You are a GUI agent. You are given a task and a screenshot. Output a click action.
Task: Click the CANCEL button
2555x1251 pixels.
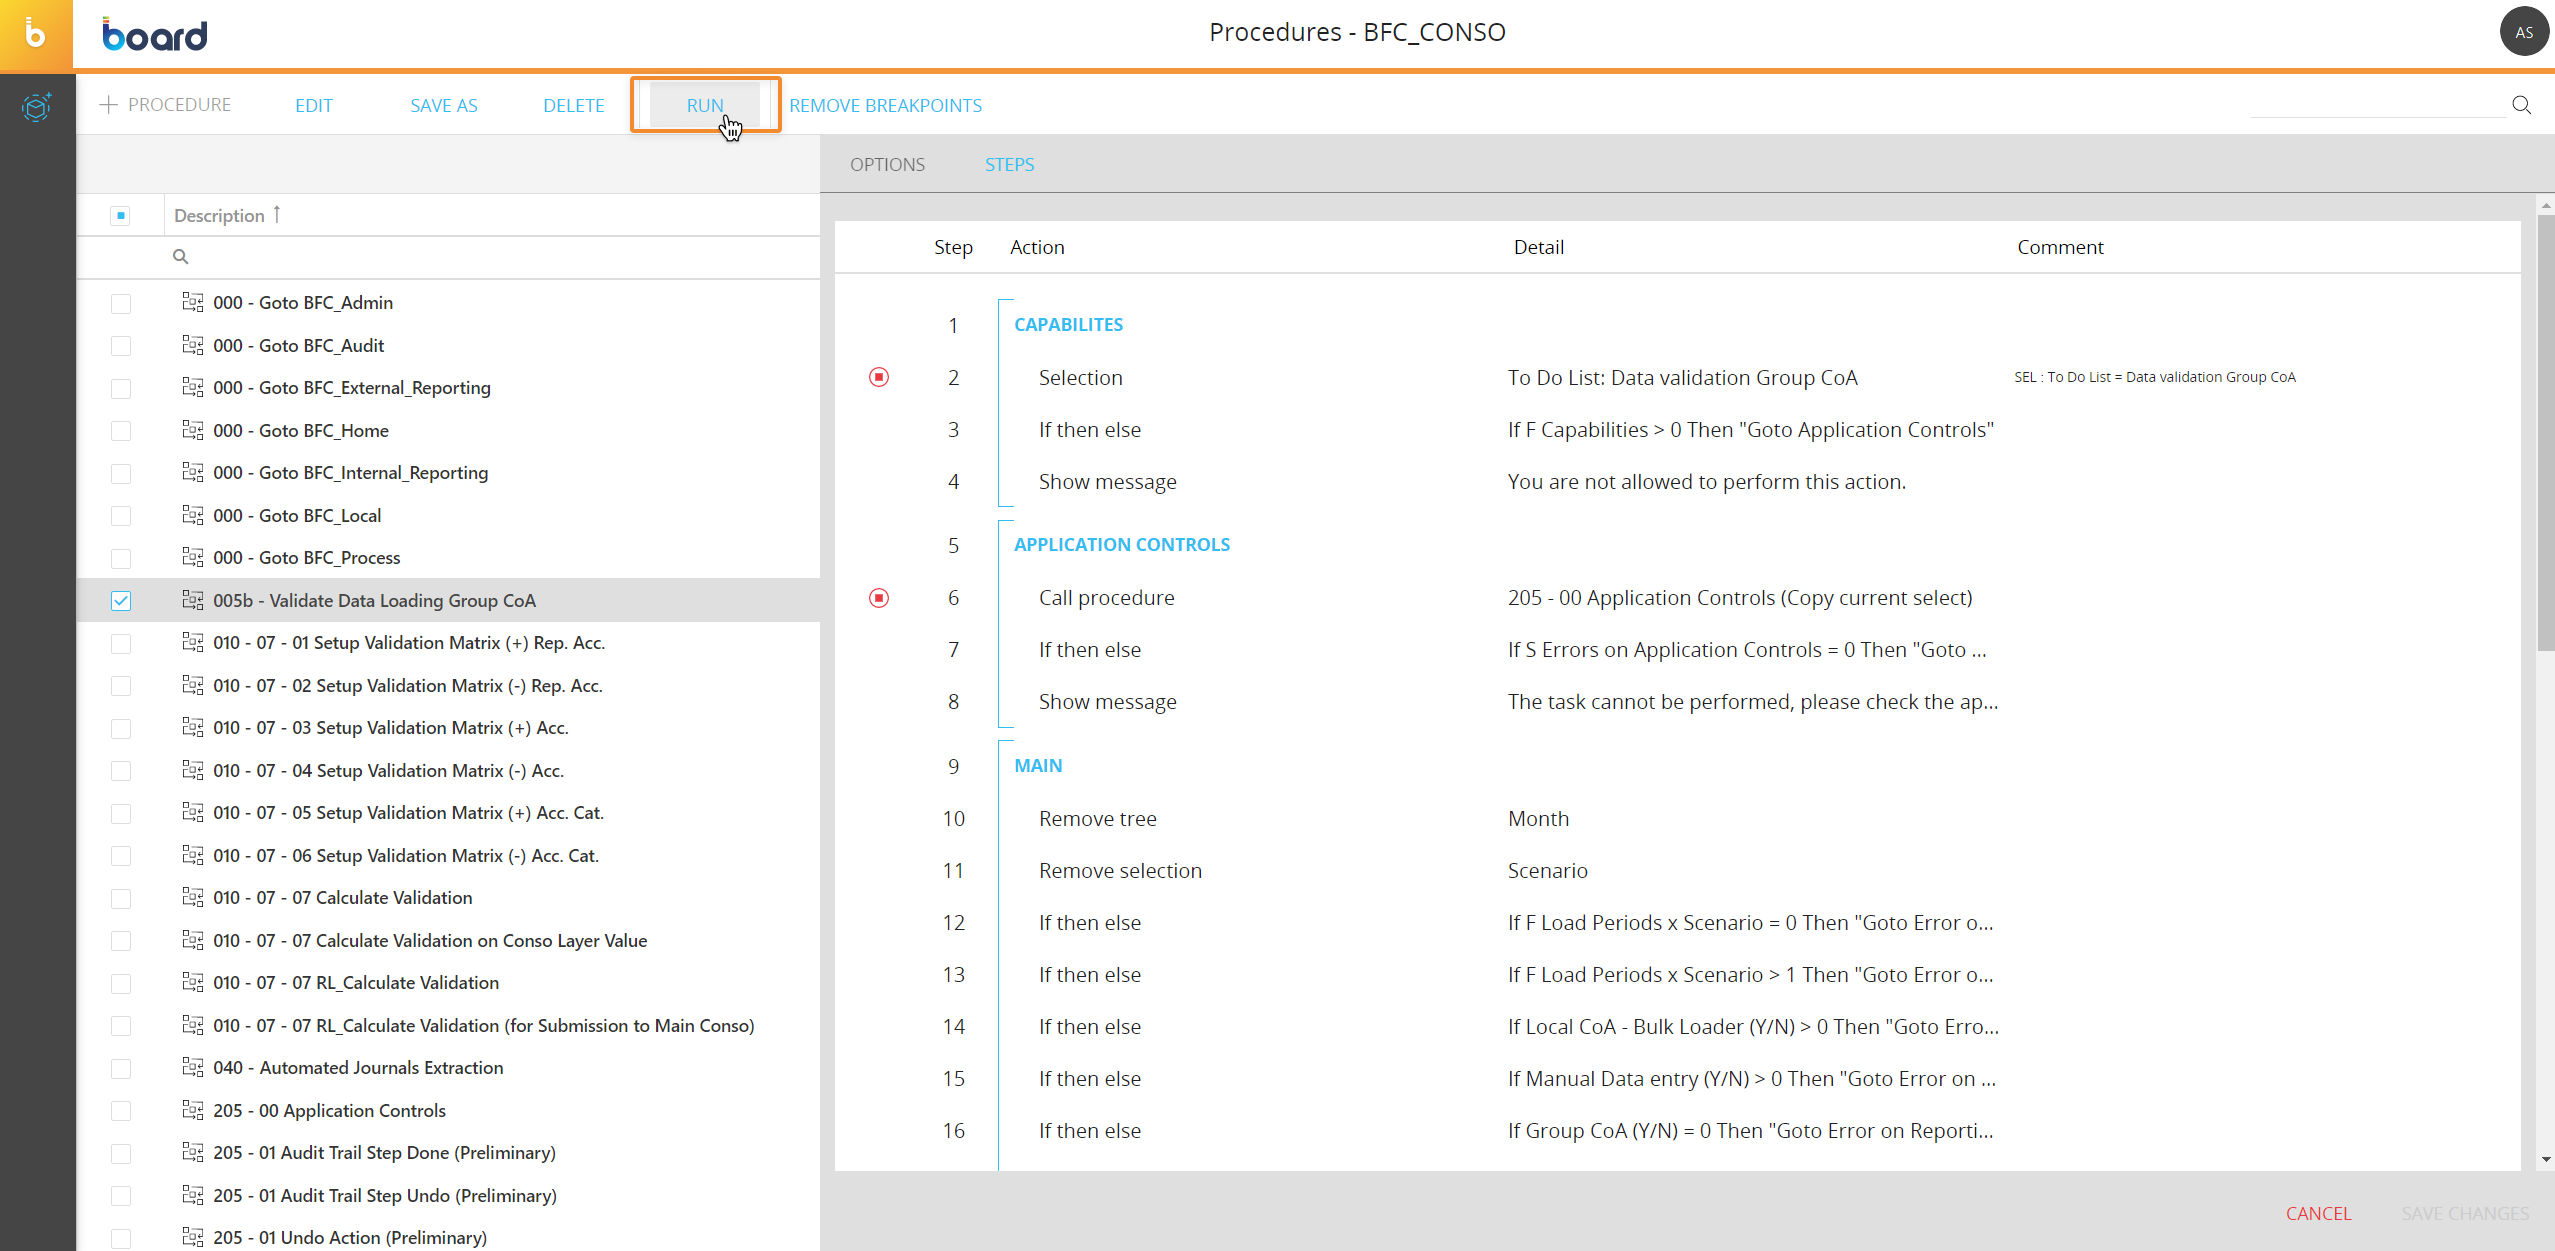(x=2317, y=1213)
